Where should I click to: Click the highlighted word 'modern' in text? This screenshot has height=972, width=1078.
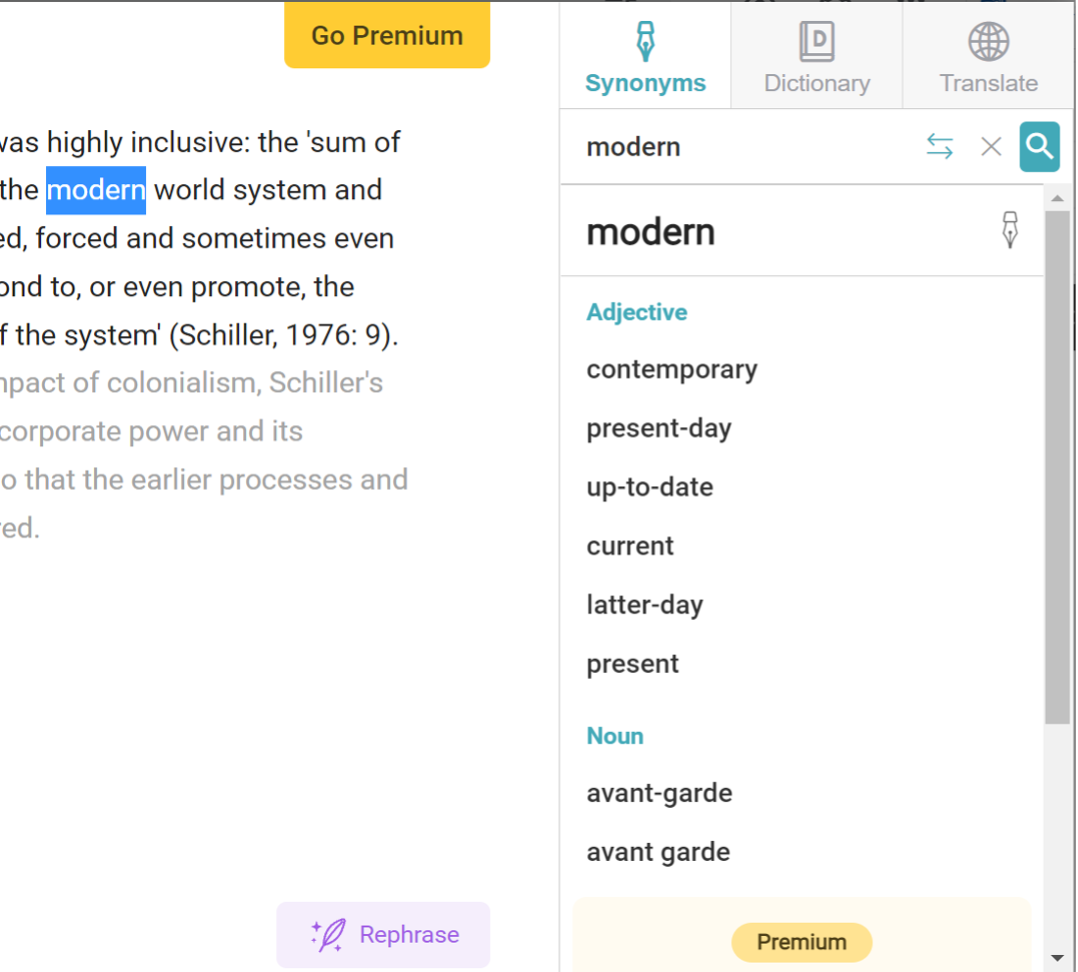pos(96,190)
